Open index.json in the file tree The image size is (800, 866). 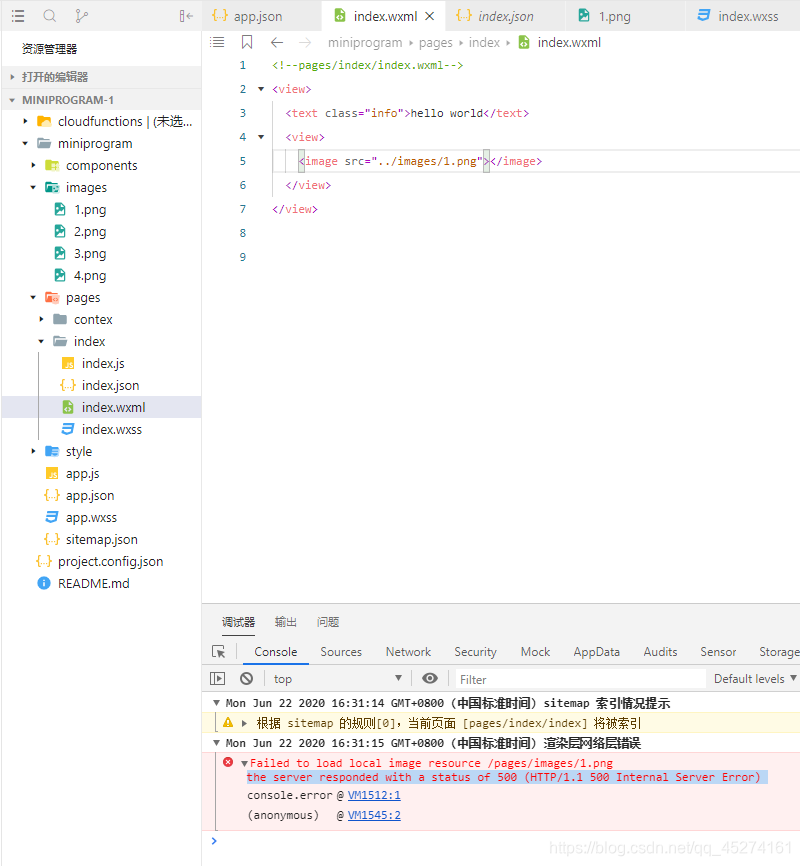click(102, 386)
